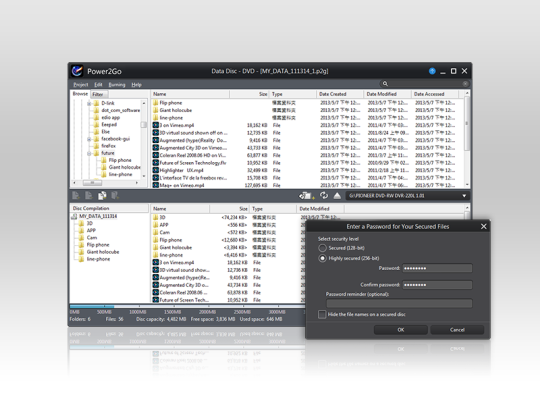Select 'L'interface TV de la freebox' row

point(307,178)
